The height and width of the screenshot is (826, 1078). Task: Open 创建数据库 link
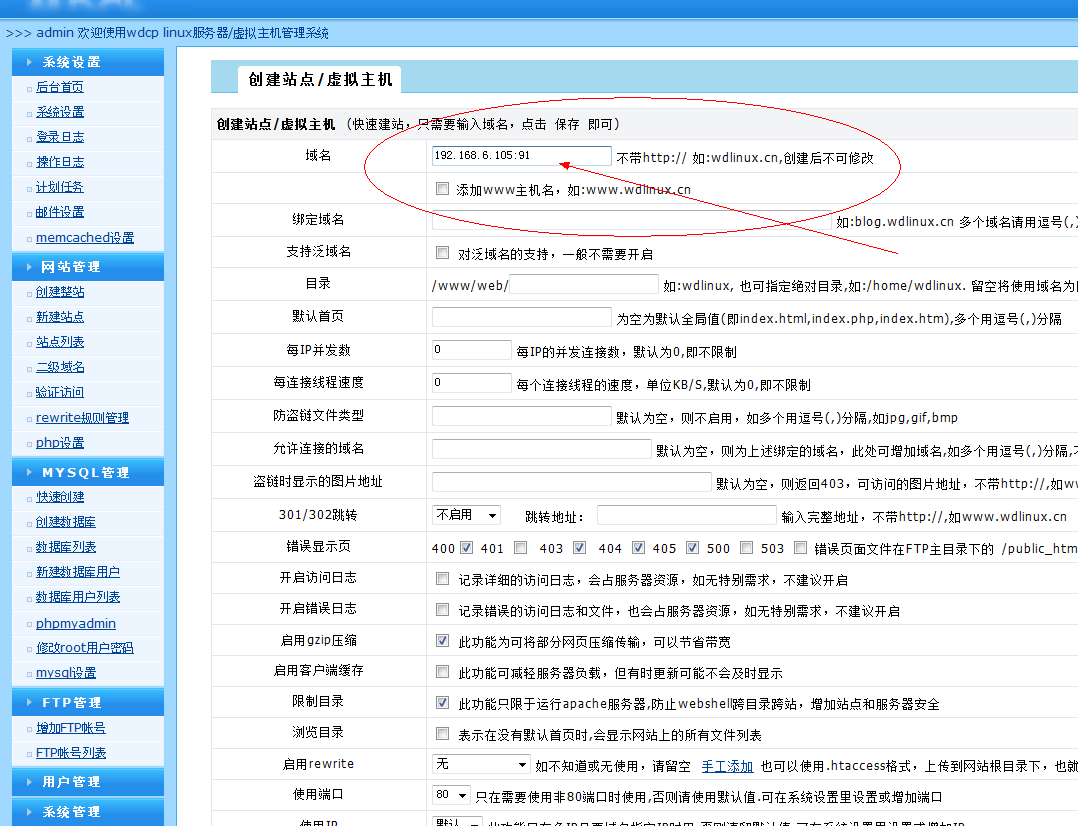[x=66, y=522]
